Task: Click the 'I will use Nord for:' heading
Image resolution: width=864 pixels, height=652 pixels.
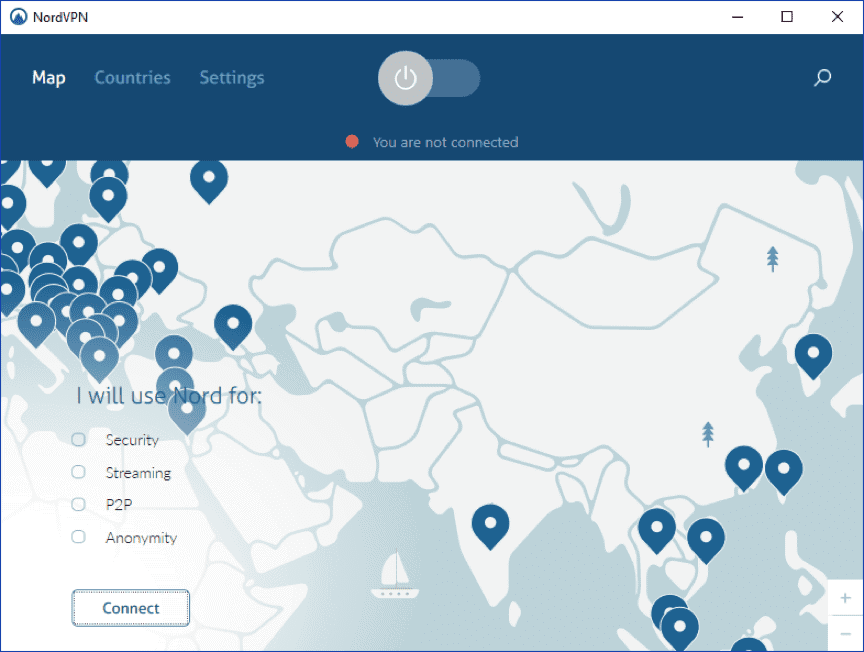Action: [x=169, y=395]
